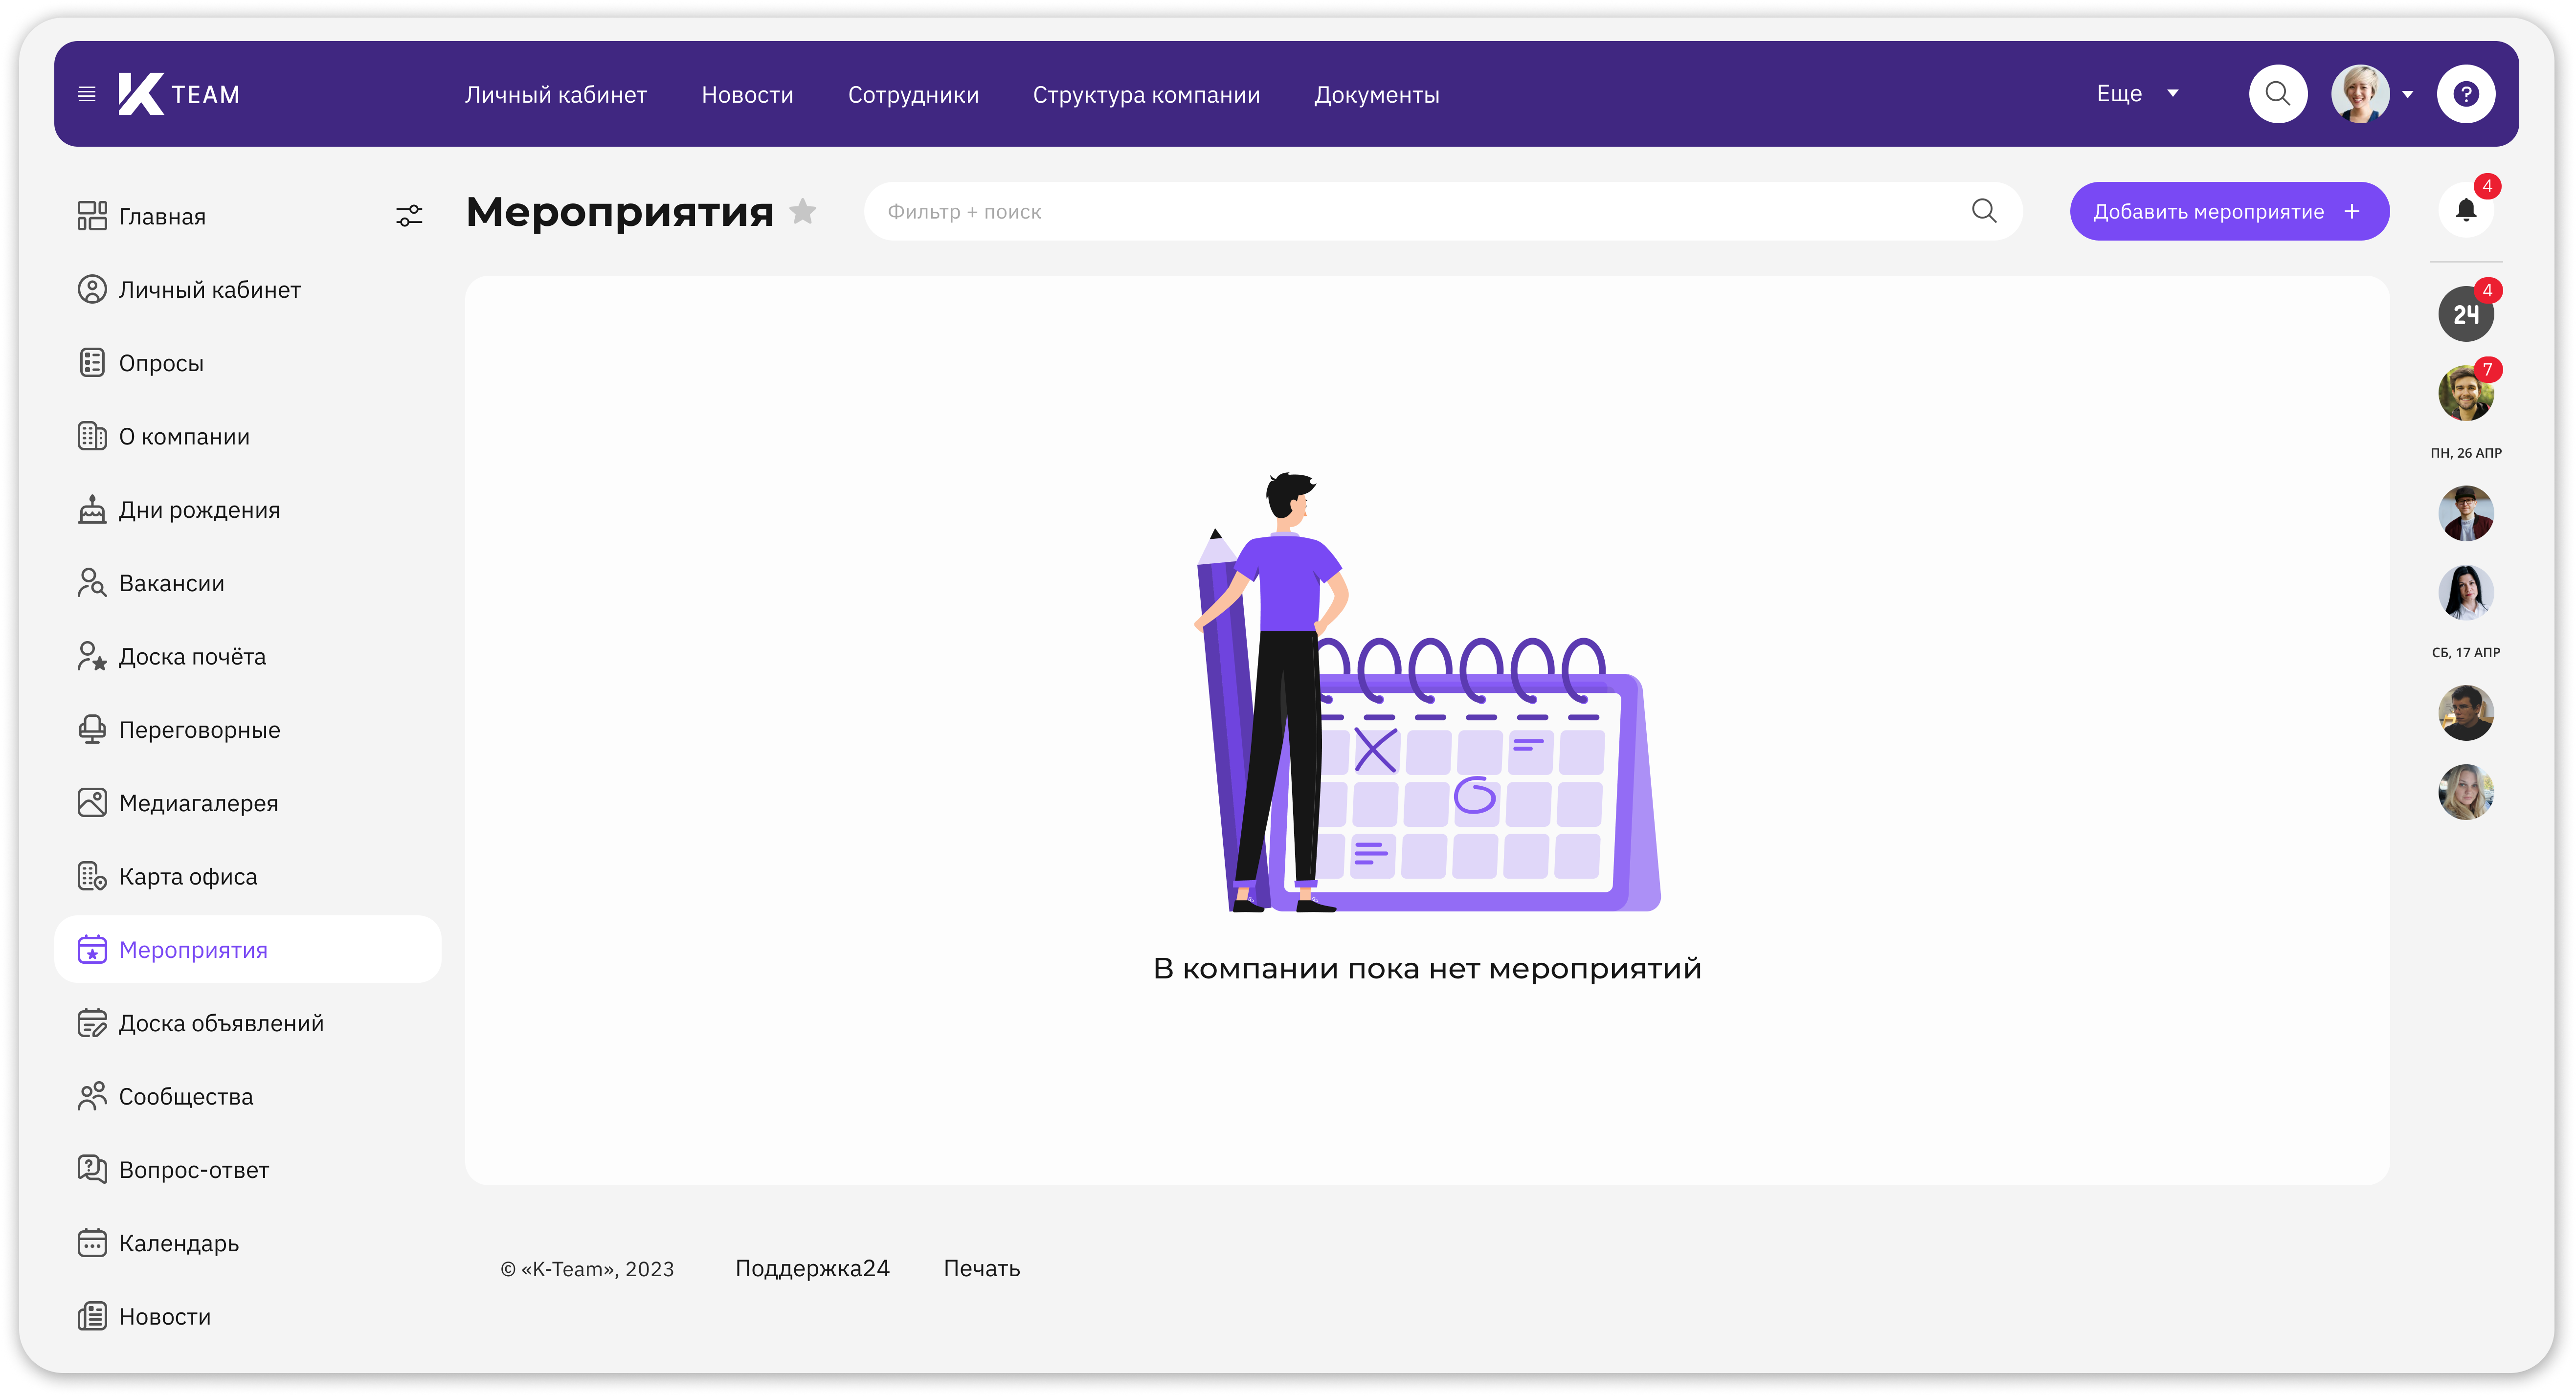This screenshot has width=2576, height=1396.
Task: Click the О компании building icon
Action: 92,436
